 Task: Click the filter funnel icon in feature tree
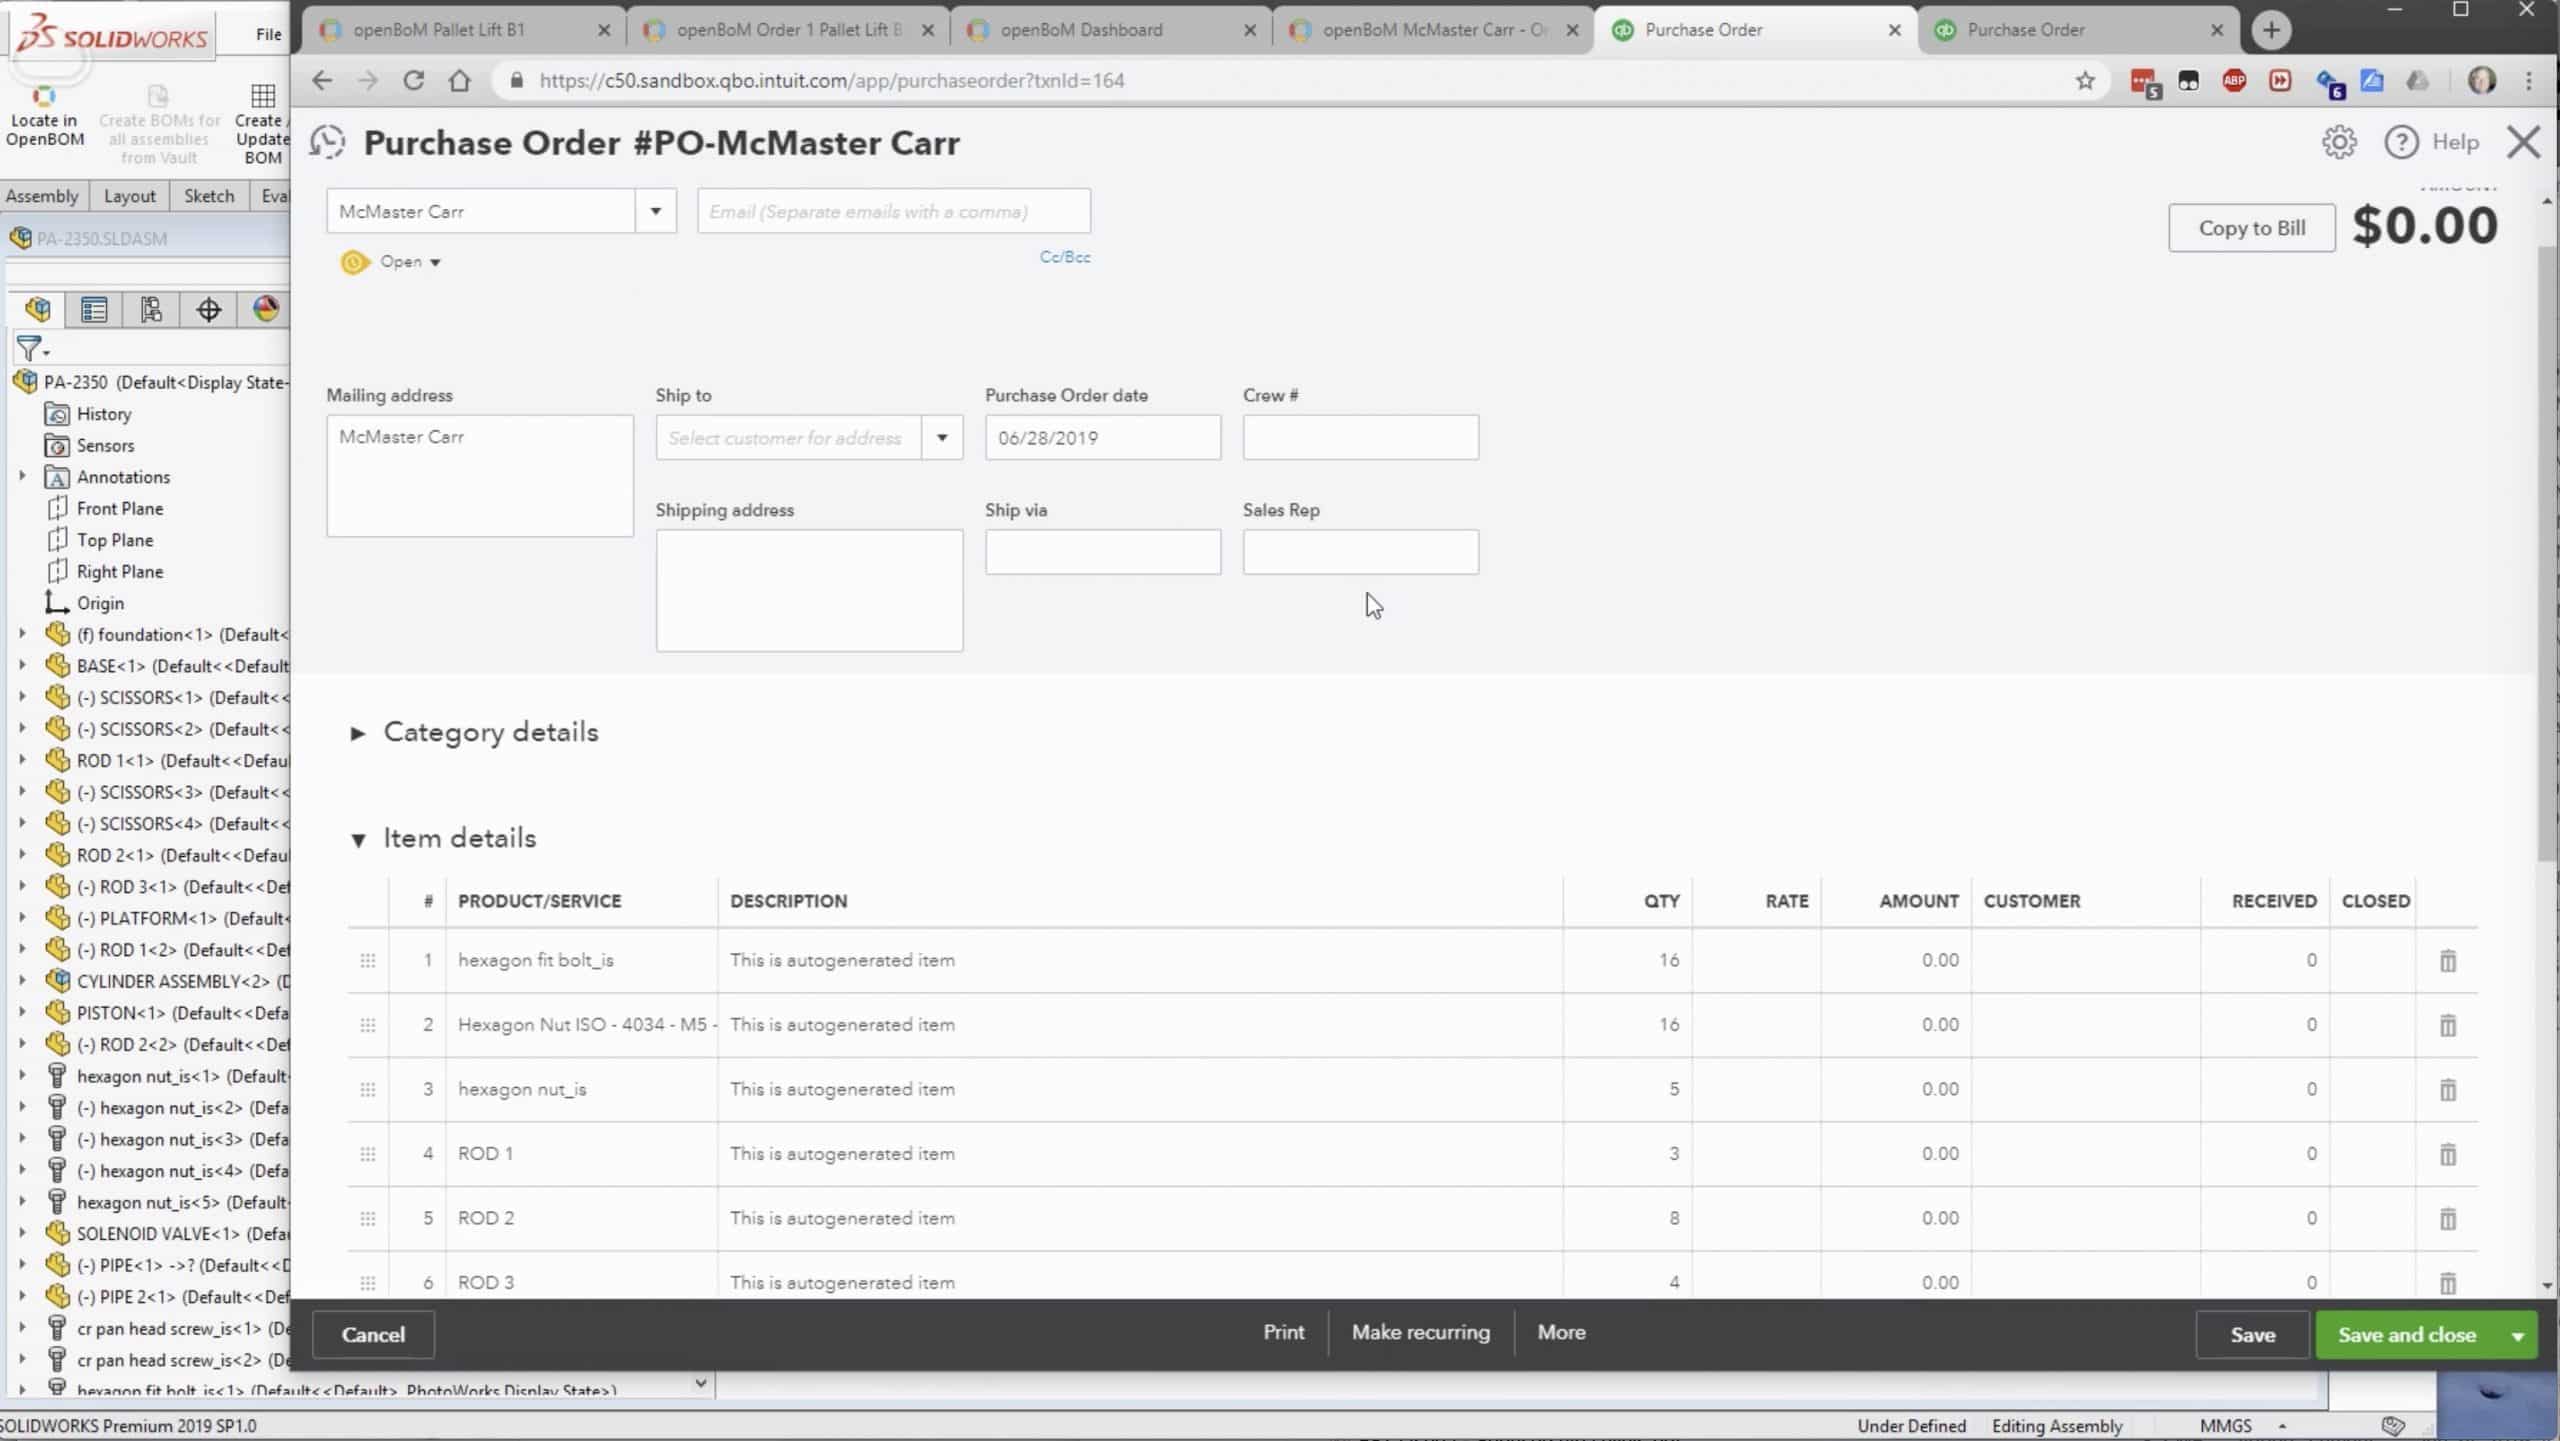point(31,348)
